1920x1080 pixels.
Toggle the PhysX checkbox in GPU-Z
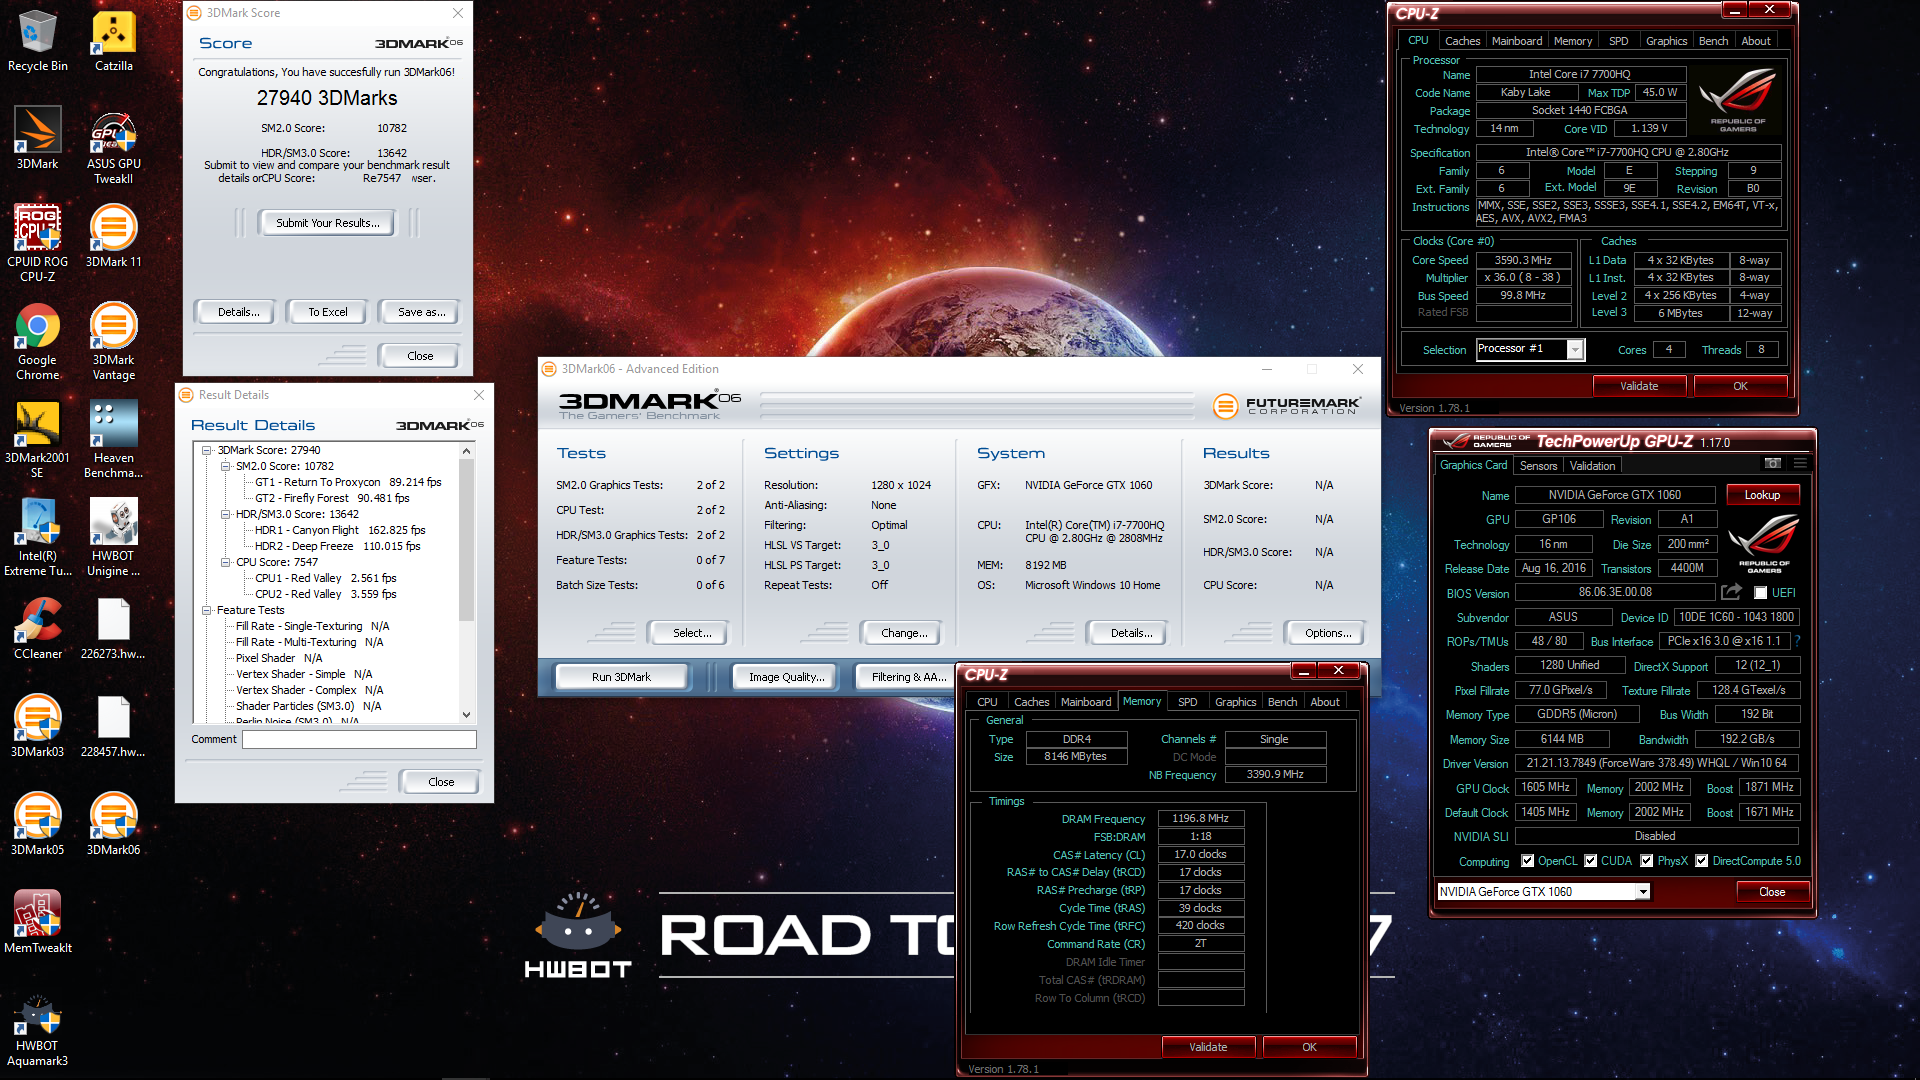pyautogui.click(x=1646, y=861)
